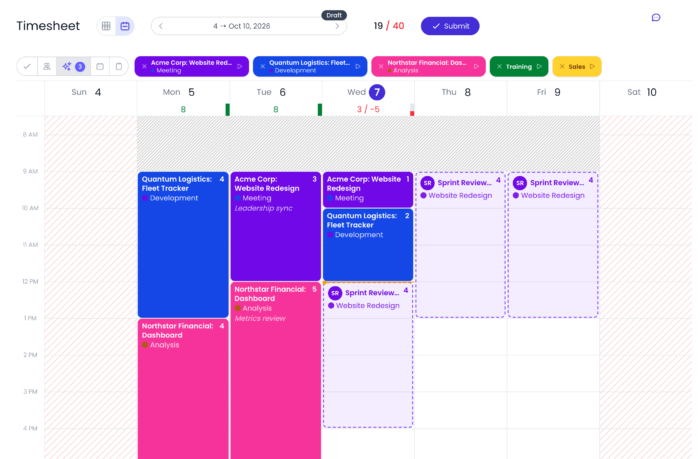
Task: Click the Submit timesheet button
Action: 450,26
